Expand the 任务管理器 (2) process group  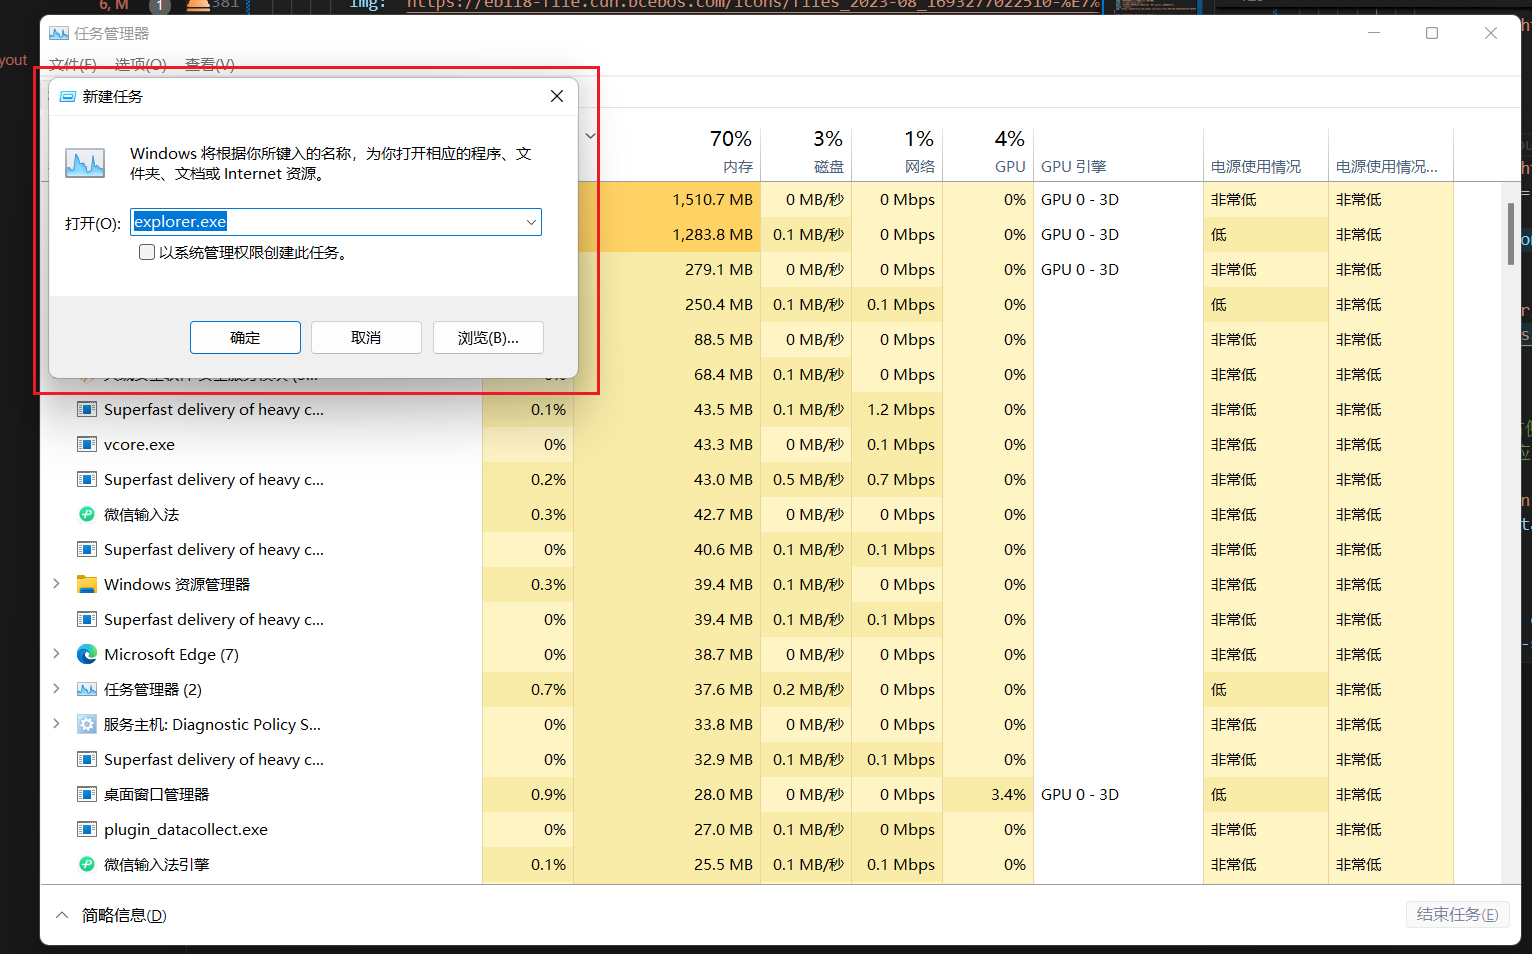point(57,689)
